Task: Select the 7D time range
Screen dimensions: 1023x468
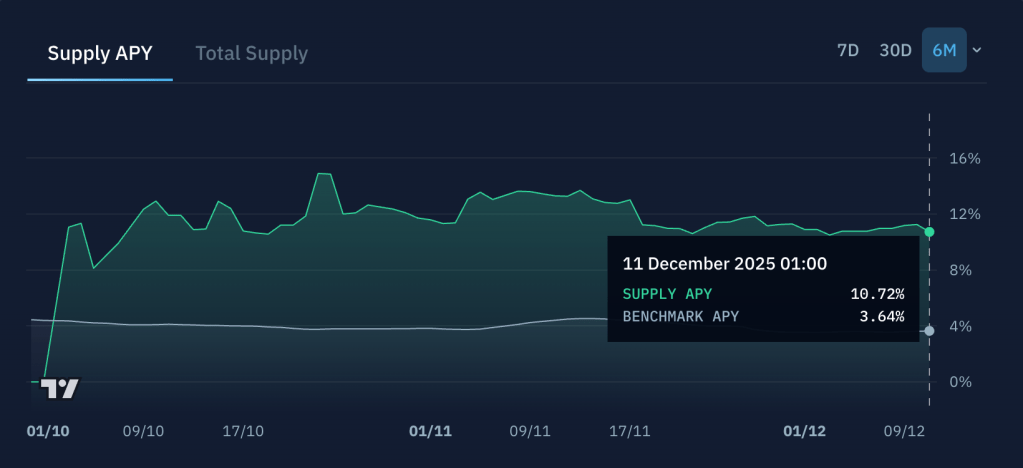Action: pos(847,50)
